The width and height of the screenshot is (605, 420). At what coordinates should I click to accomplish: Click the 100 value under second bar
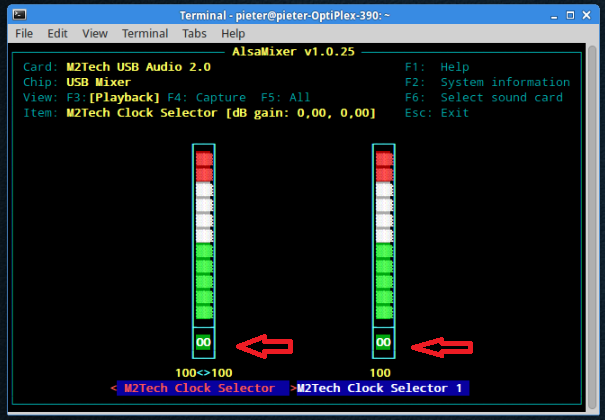click(x=380, y=373)
